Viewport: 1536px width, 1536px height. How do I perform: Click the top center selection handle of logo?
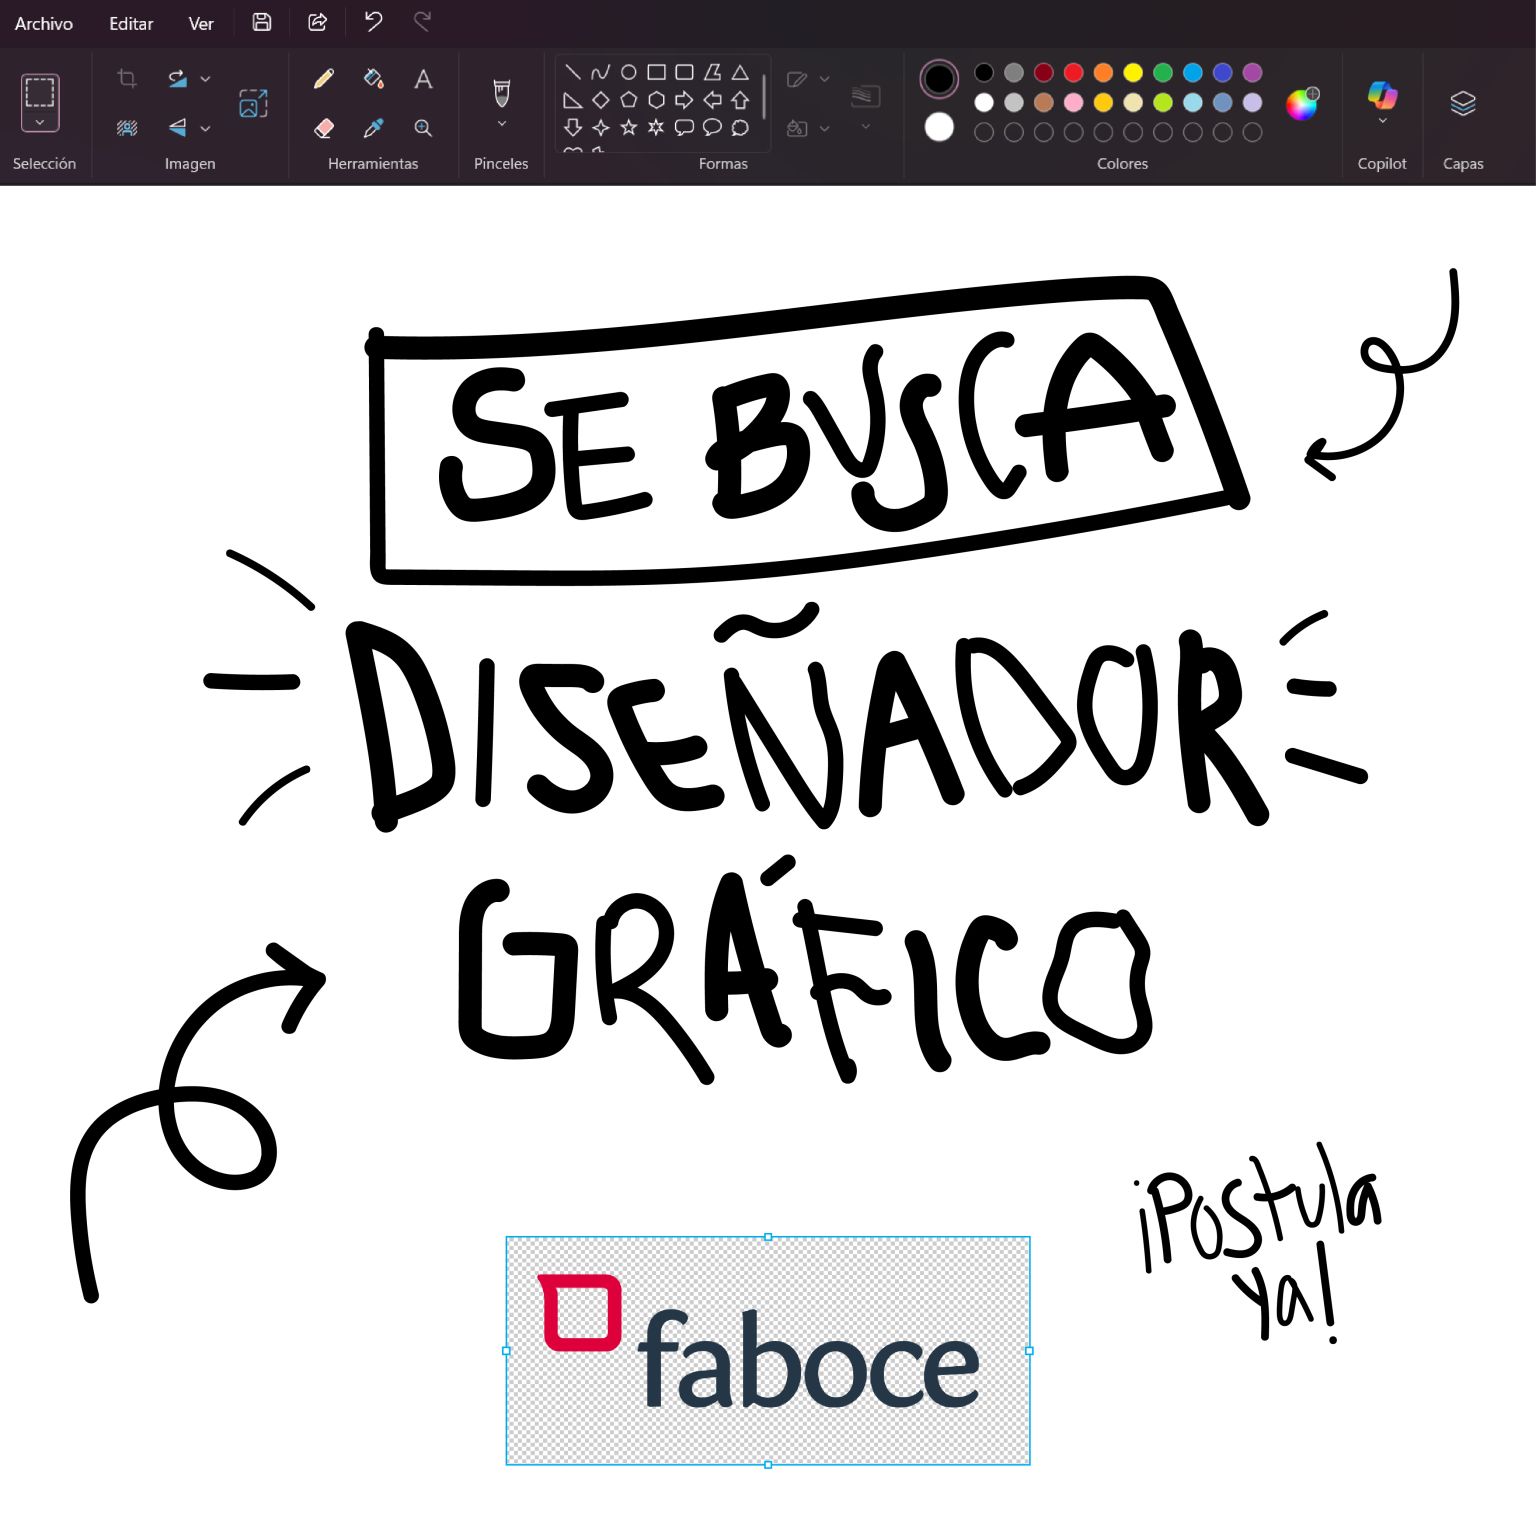coord(768,1237)
